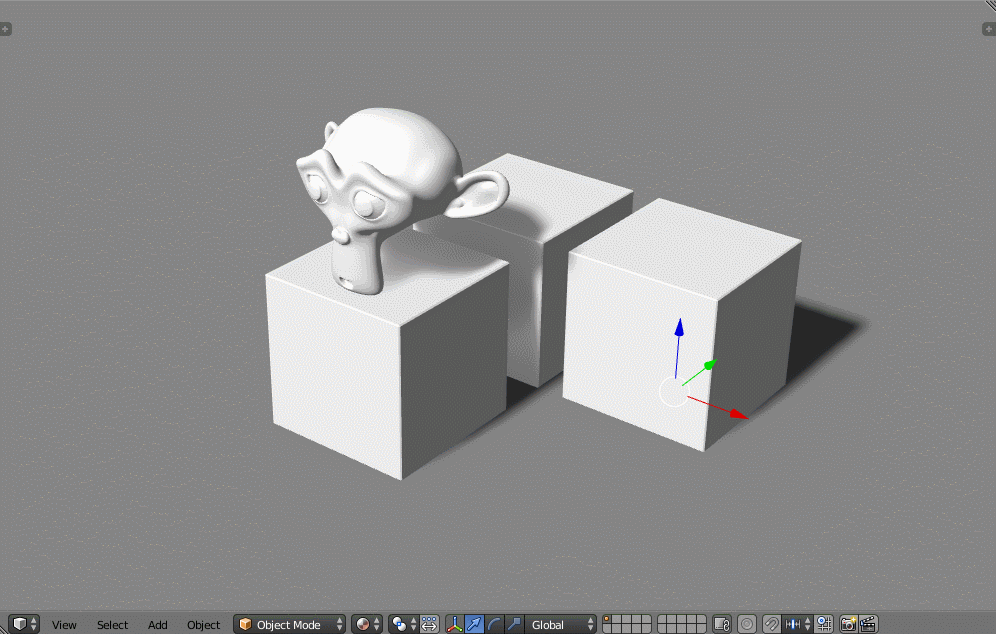Open the snap element type dropdown
This screenshot has width=996, height=634.
pyautogui.click(x=797, y=624)
